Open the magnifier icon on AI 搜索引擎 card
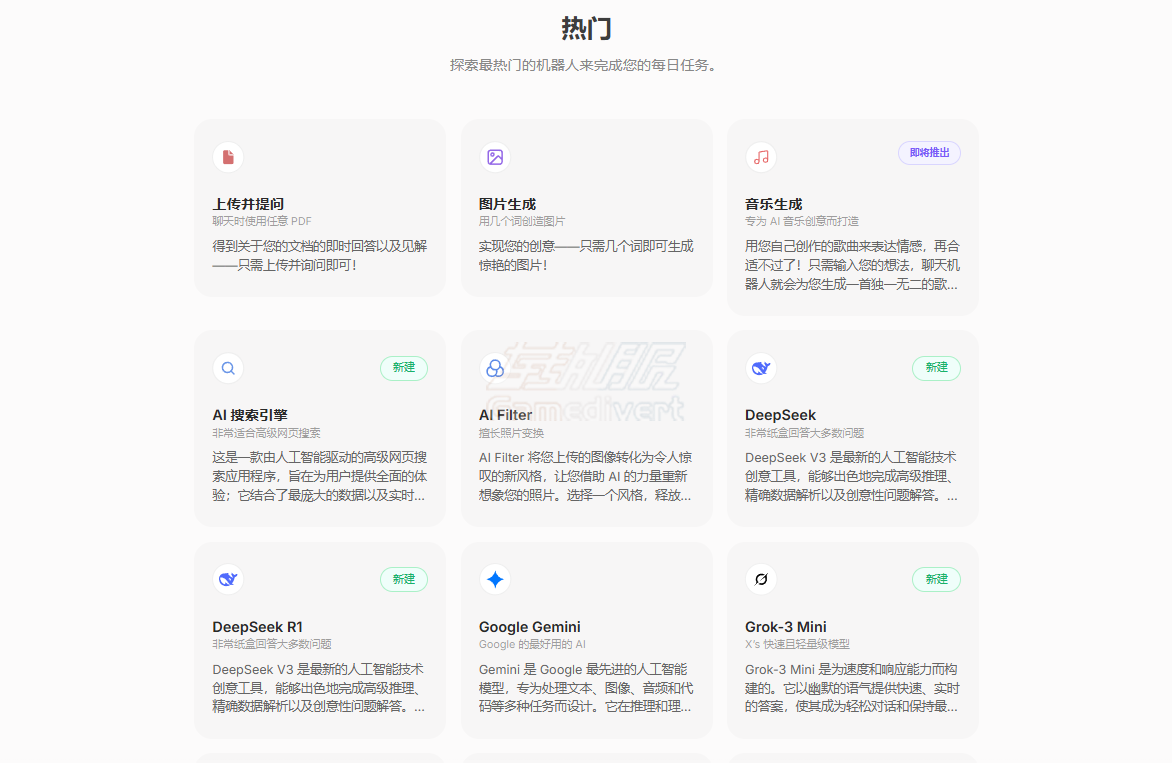1172x763 pixels. tap(228, 368)
